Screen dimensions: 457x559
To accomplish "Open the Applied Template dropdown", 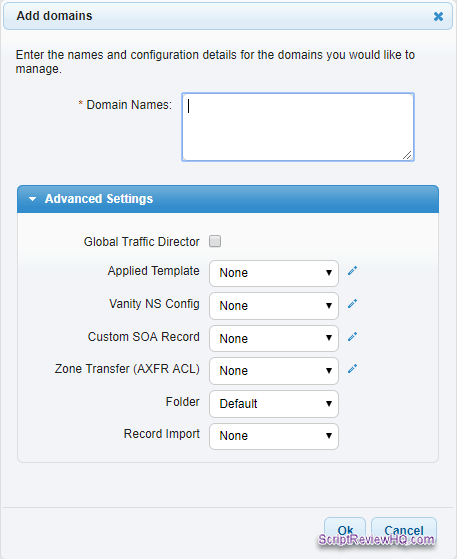I will click(x=274, y=273).
